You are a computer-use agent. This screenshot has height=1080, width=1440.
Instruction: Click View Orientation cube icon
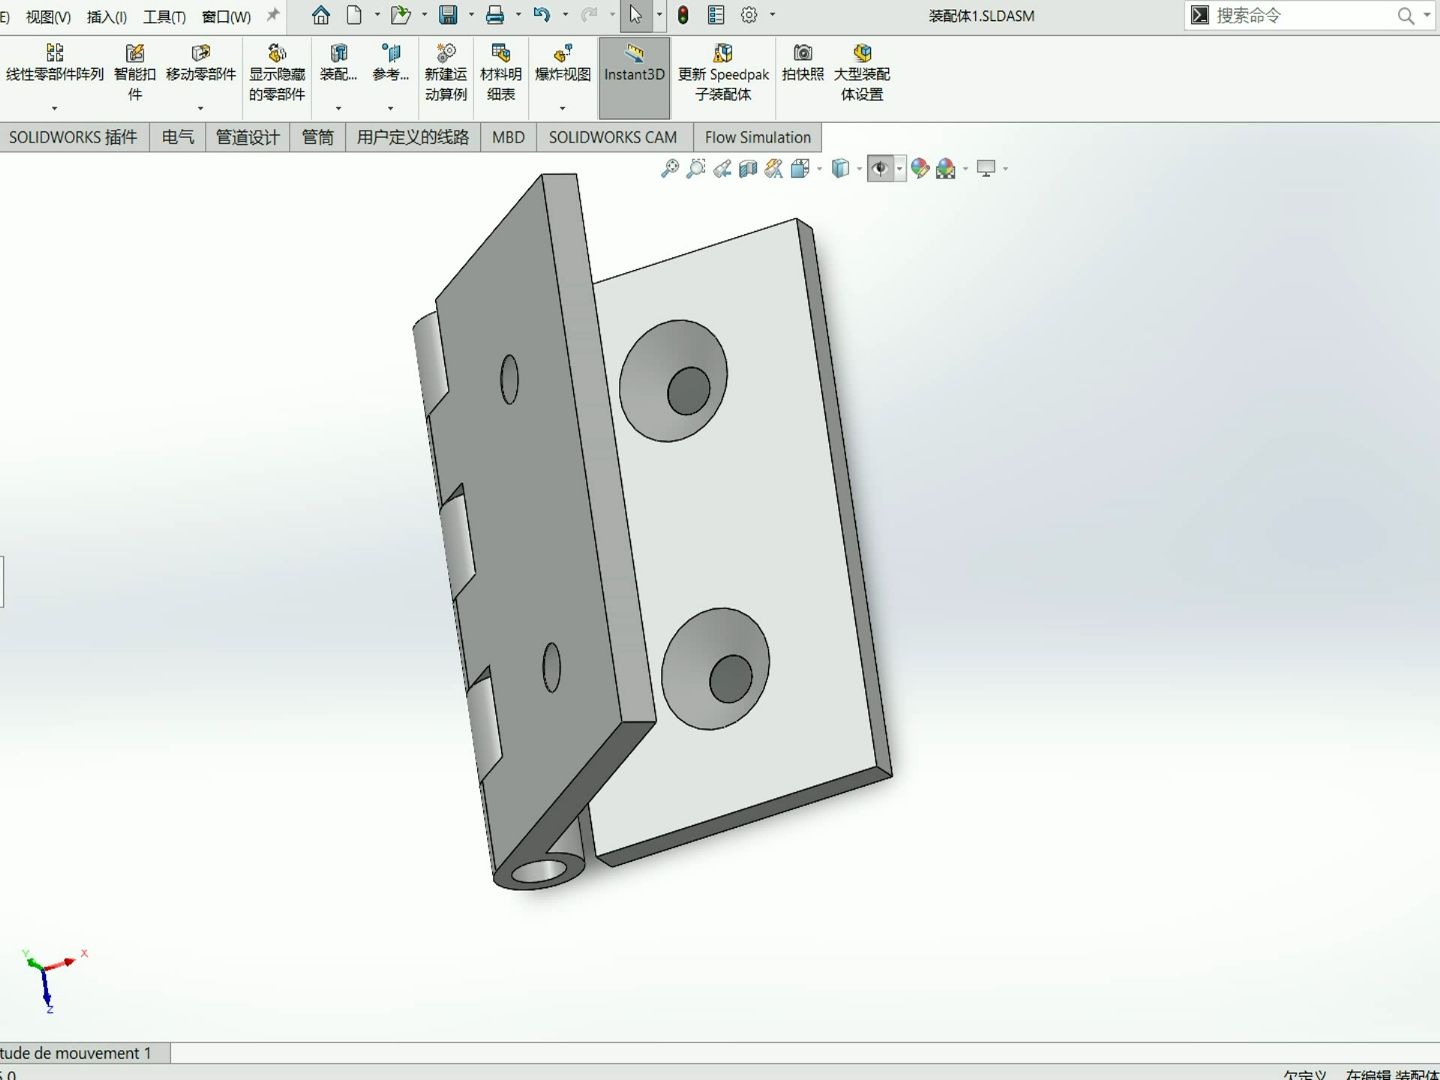(x=800, y=169)
